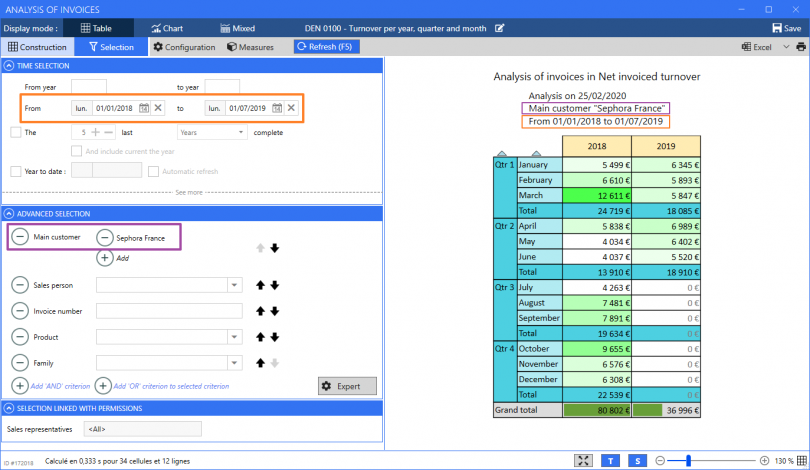This screenshot has height=470, width=810.
Task: Click the From year input field
Action: coord(89,87)
